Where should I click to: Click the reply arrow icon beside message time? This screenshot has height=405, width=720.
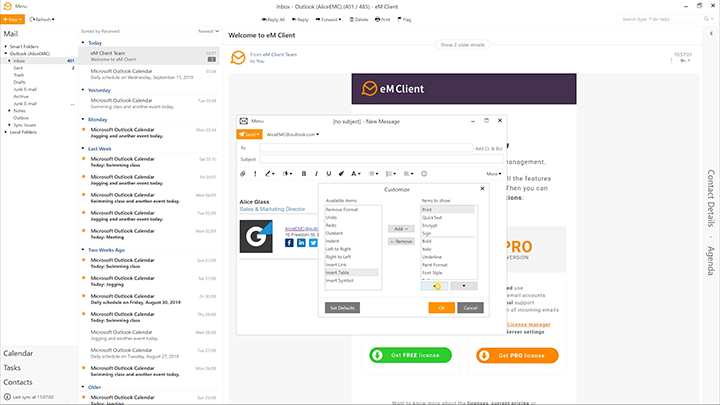(x=683, y=61)
